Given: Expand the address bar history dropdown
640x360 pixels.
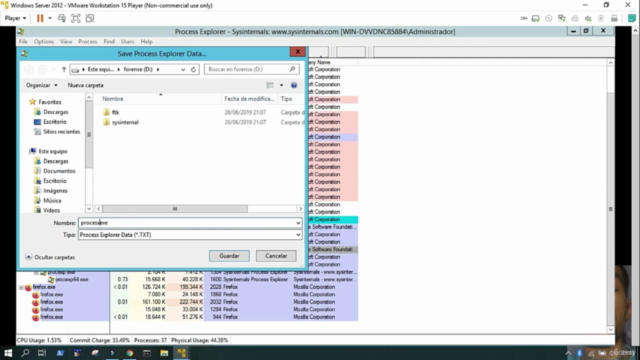Looking at the screenshot, I should [183, 69].
